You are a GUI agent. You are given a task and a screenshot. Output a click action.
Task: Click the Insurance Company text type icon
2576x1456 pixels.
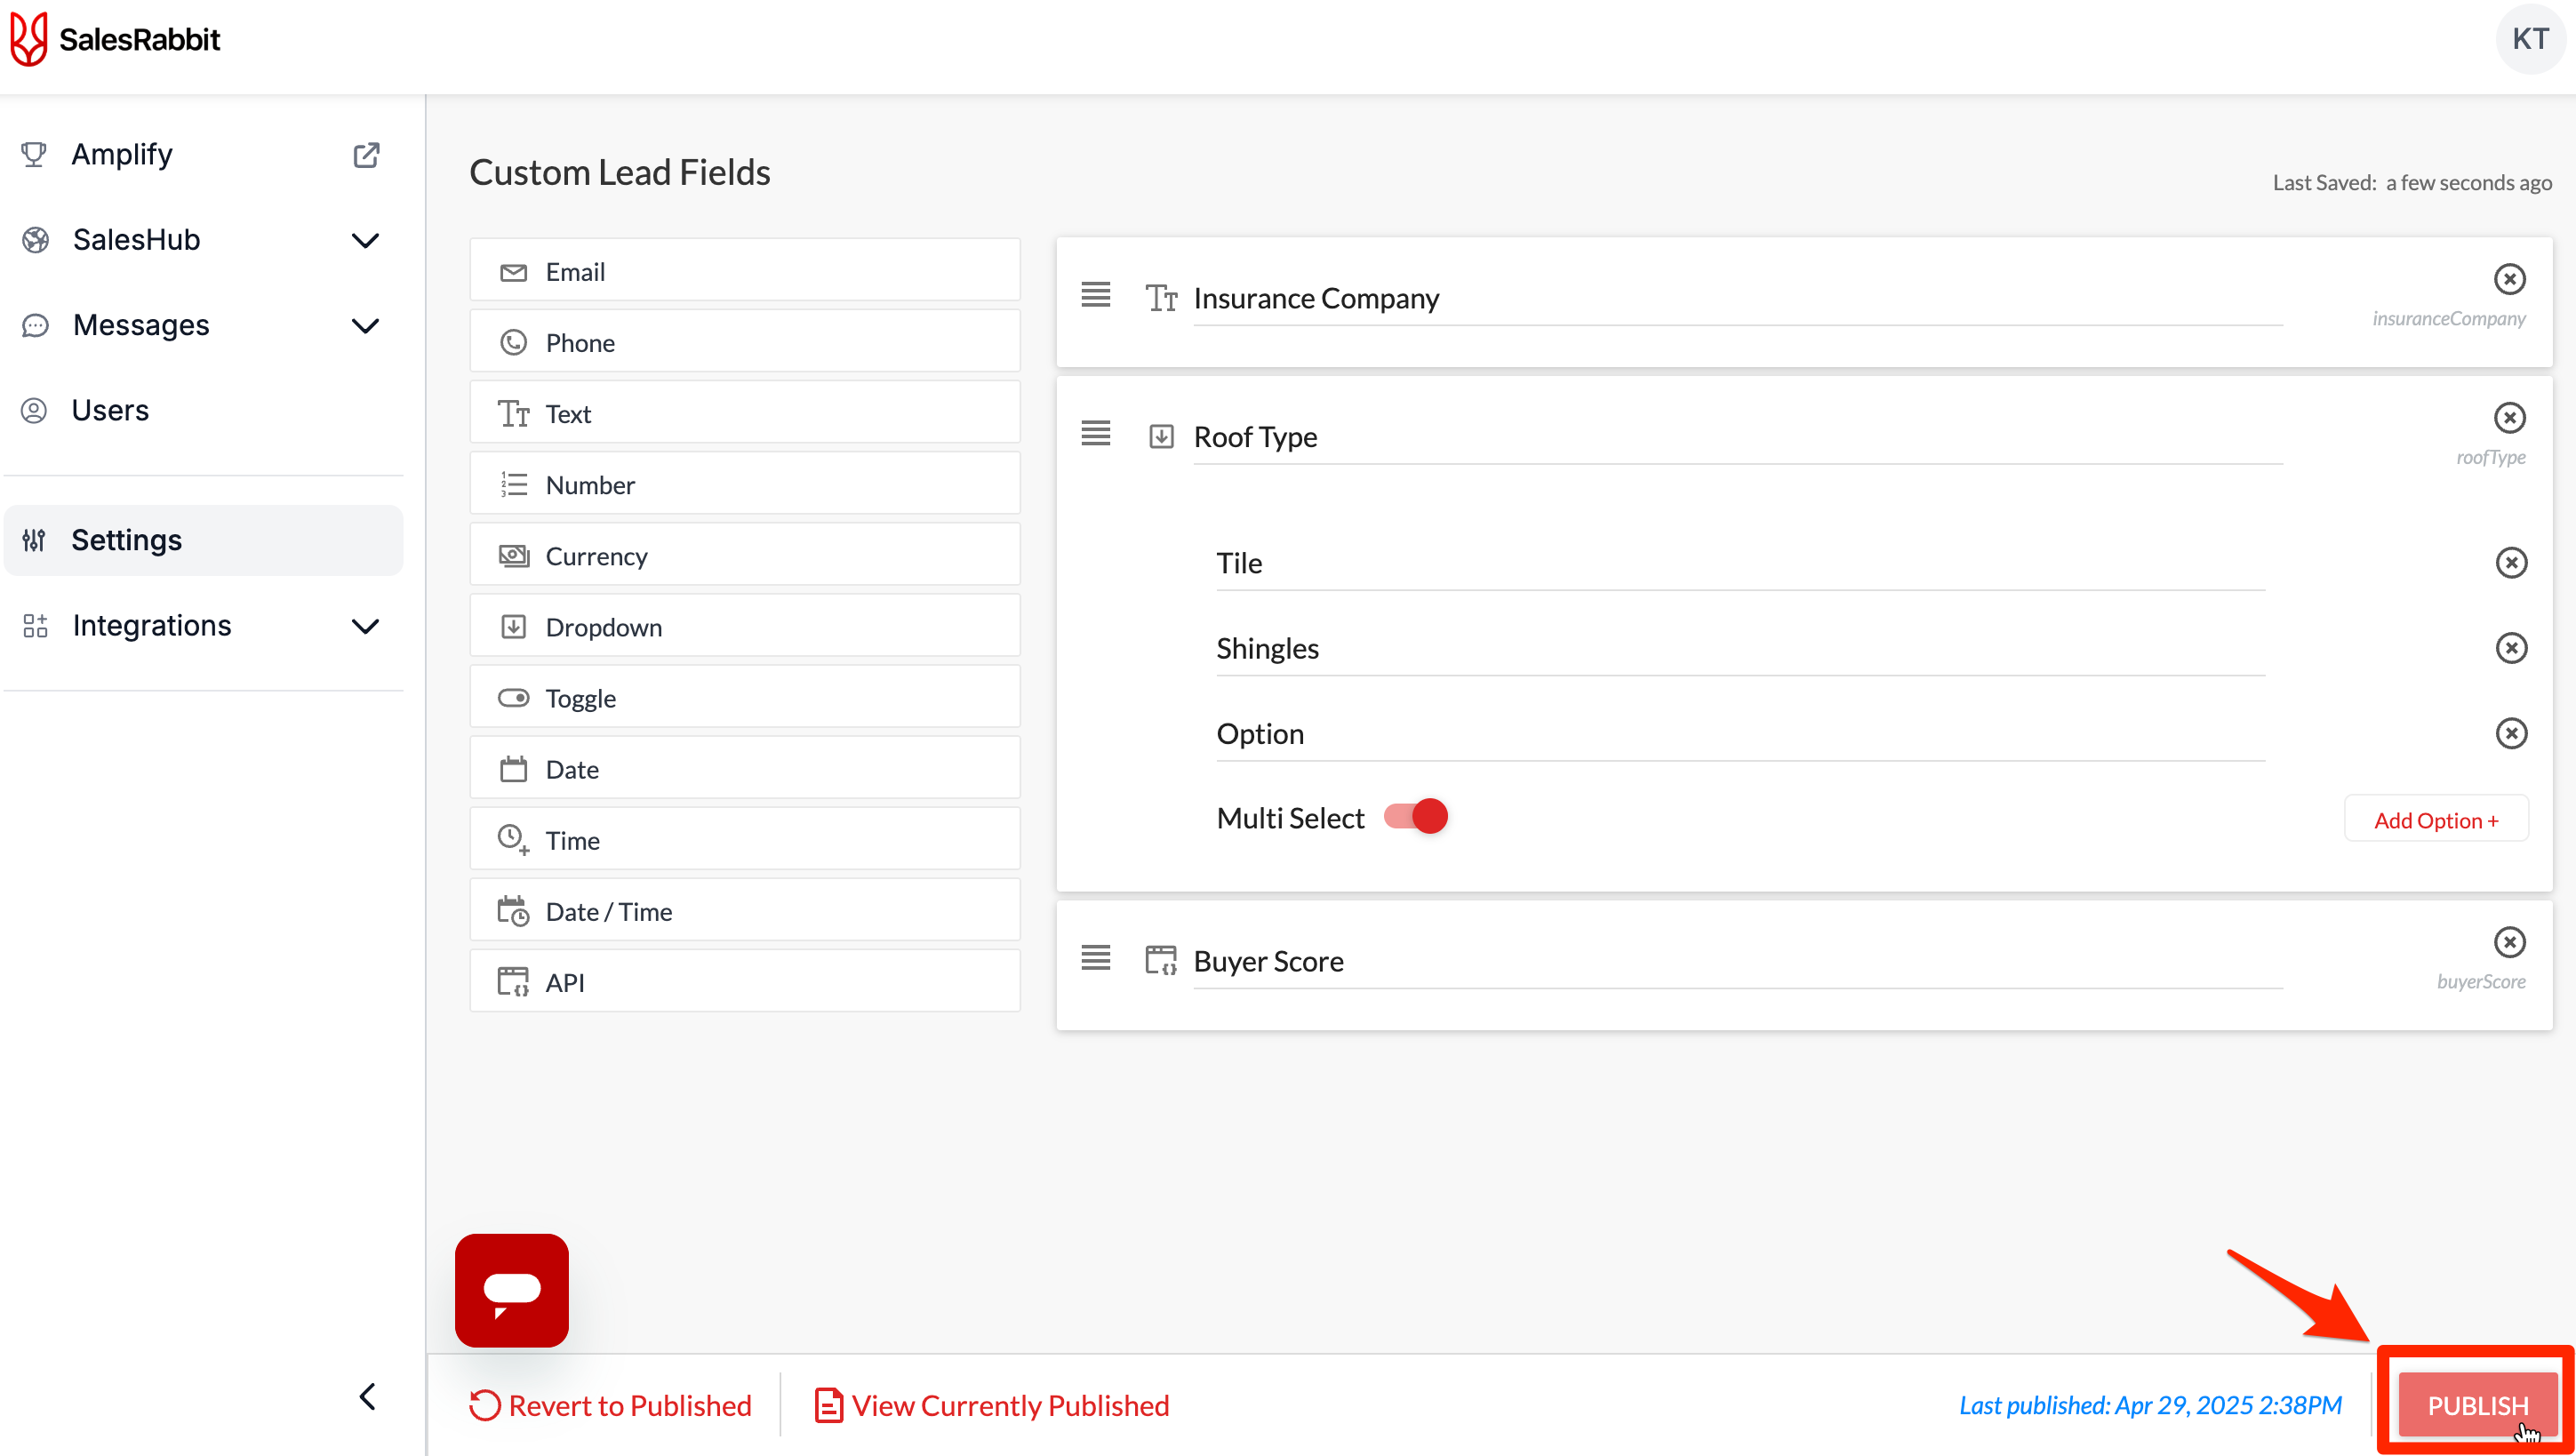[x=1161, y=298]
